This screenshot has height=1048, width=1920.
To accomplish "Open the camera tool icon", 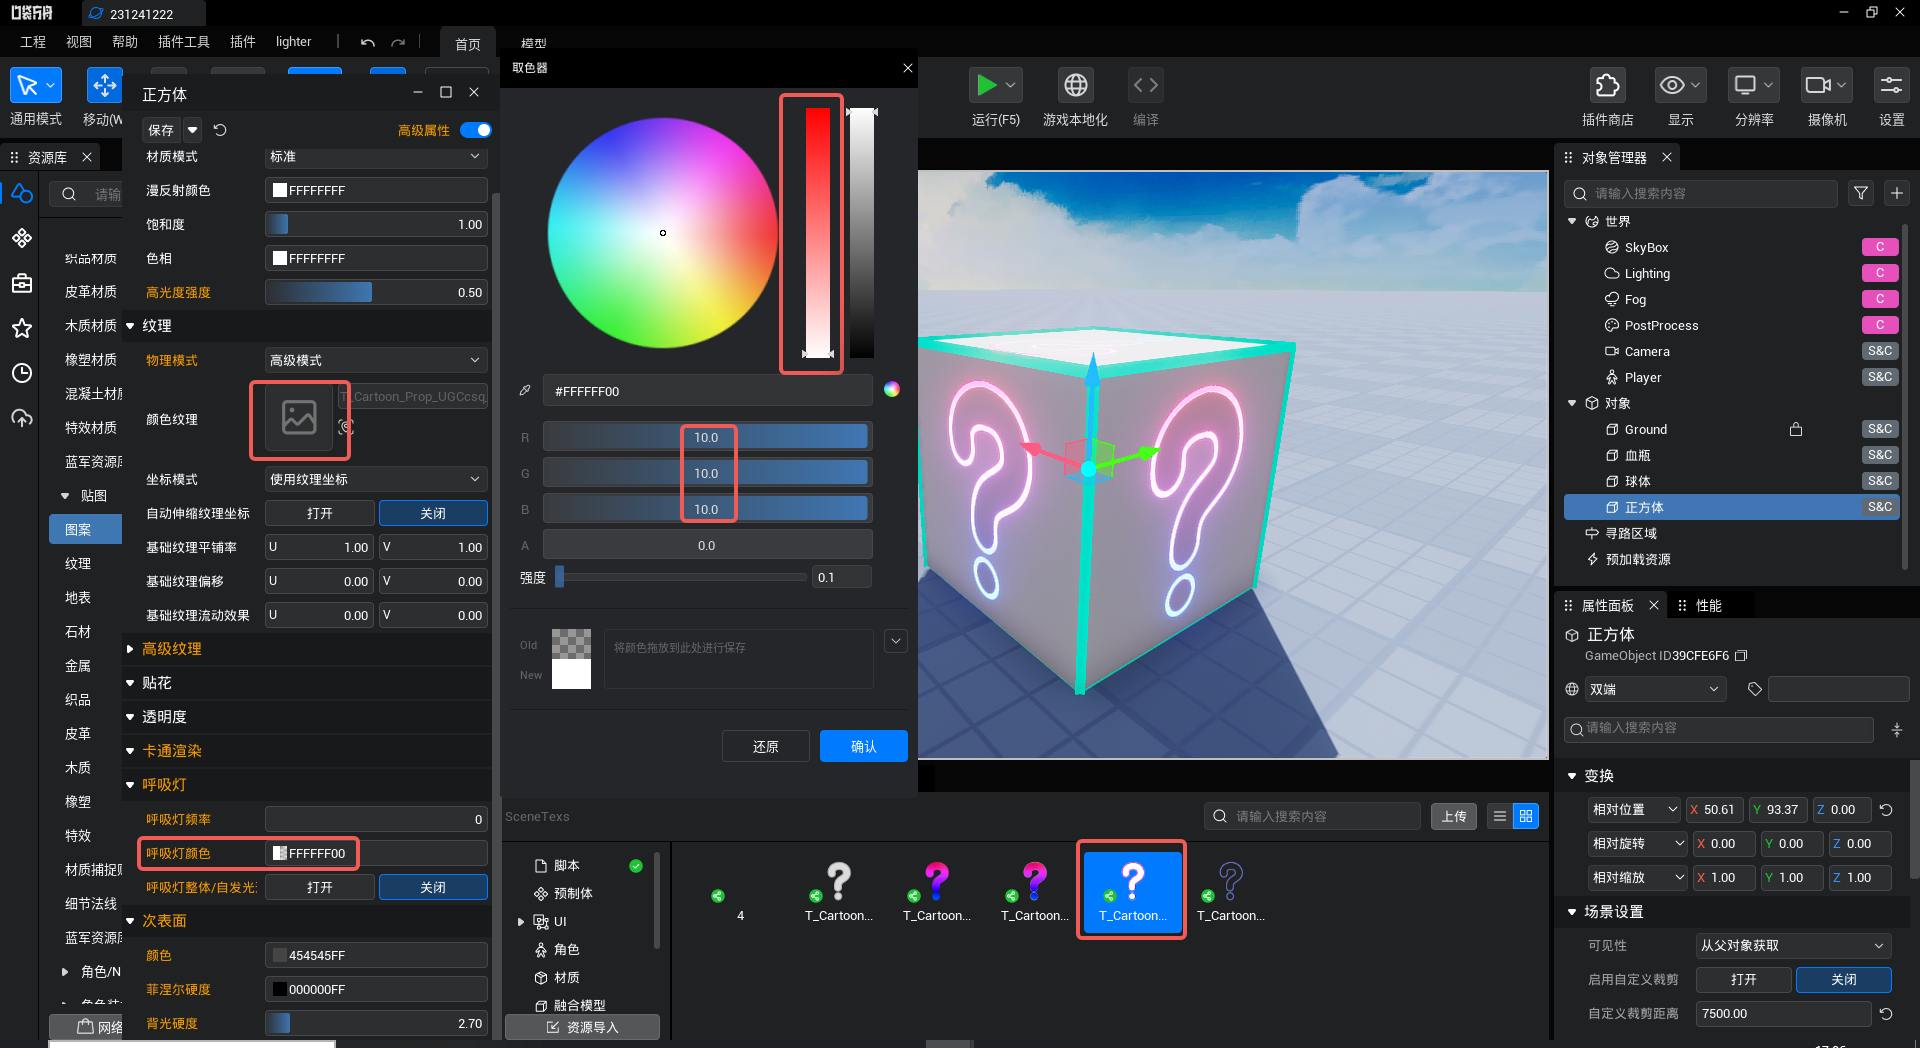I will [1818, 85].
